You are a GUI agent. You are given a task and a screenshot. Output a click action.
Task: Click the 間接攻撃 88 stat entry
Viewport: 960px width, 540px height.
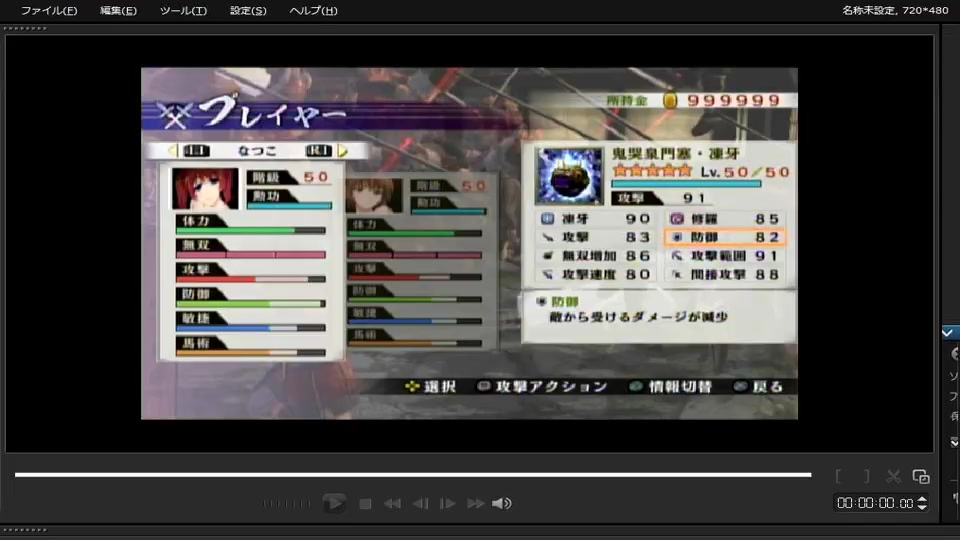click(725, 275)
